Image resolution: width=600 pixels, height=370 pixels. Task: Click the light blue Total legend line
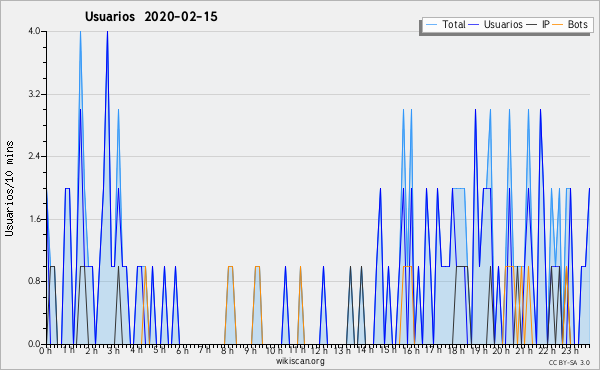(x=431, y=25)
